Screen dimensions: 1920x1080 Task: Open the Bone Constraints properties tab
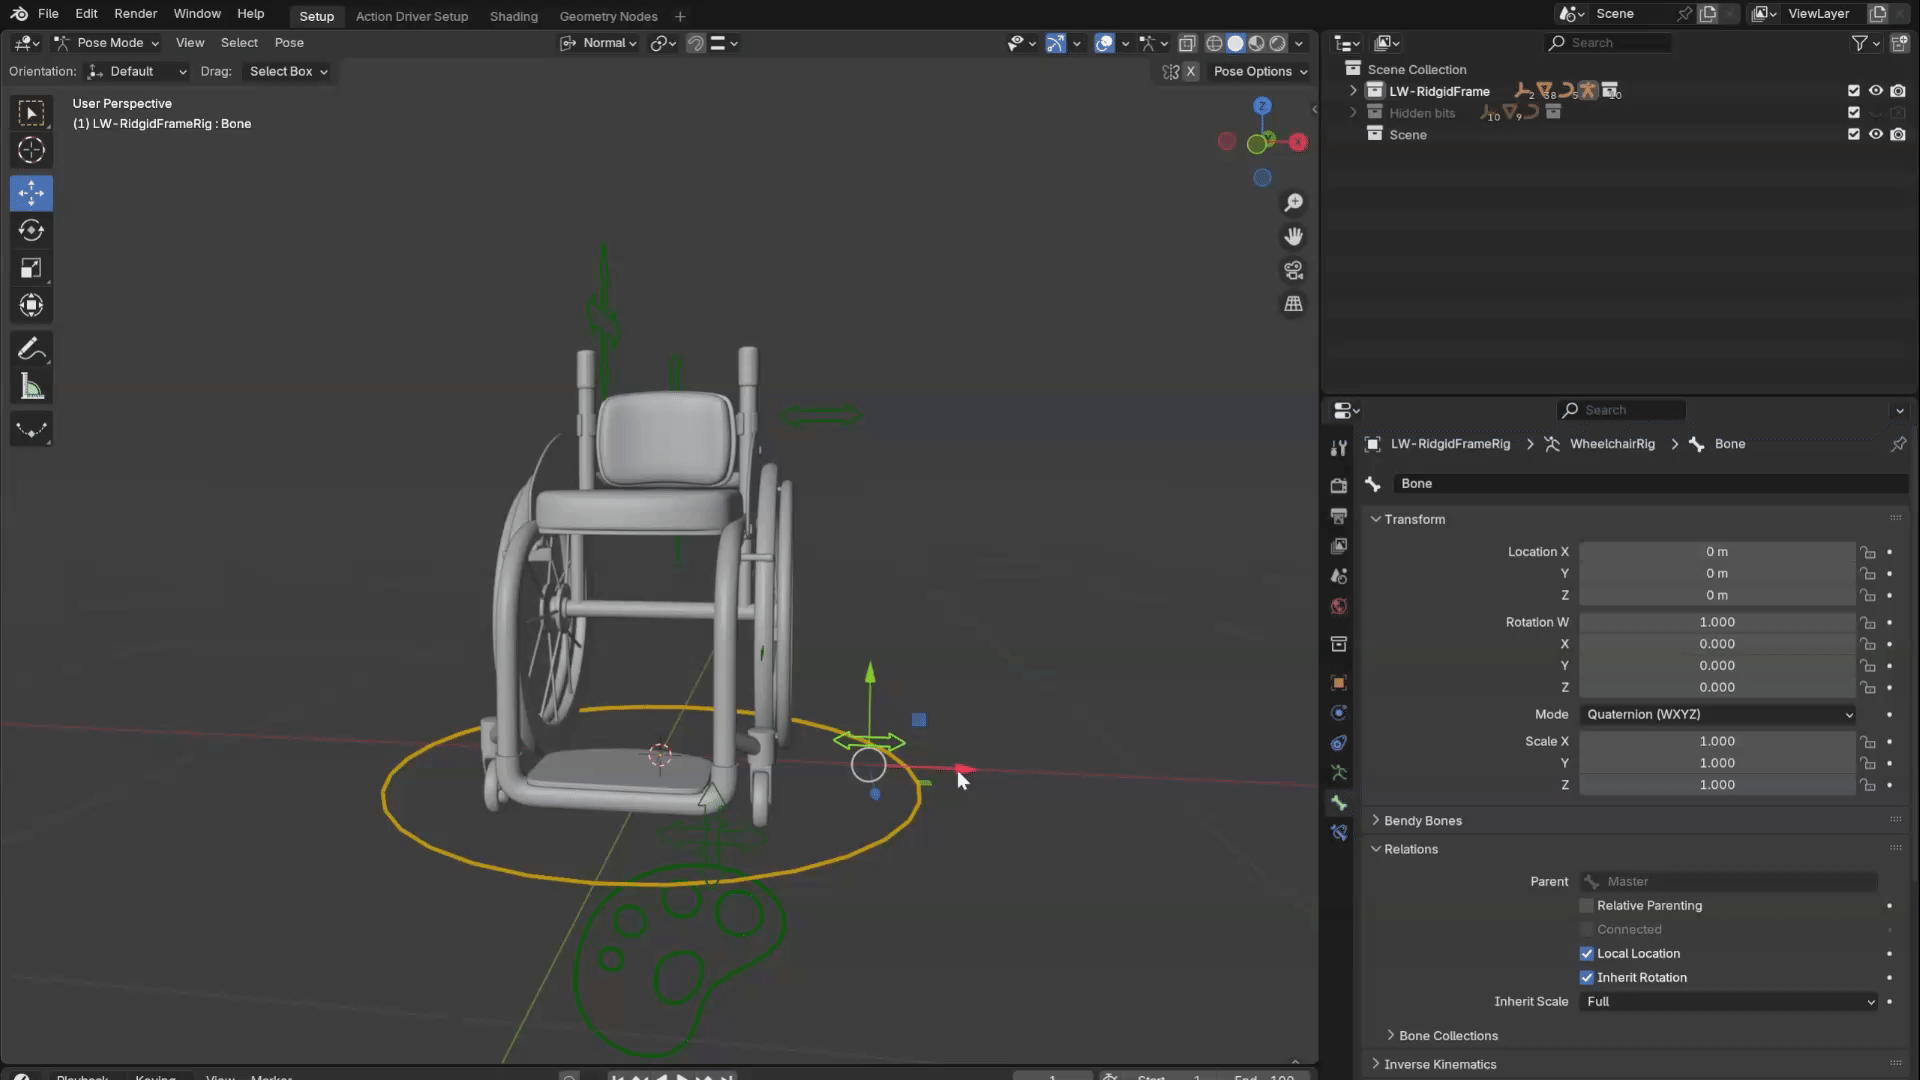pyautogui.click(x=1339, y=833)
